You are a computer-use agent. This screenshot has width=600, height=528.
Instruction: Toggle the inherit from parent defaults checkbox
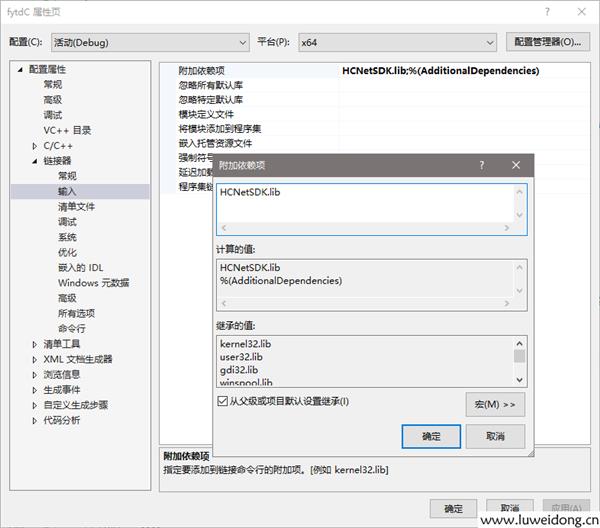pos(223,401)
